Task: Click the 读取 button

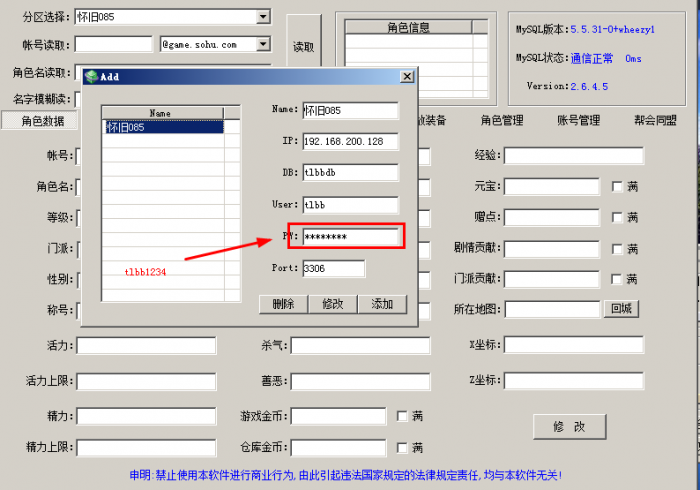Action: click(303, 47)
